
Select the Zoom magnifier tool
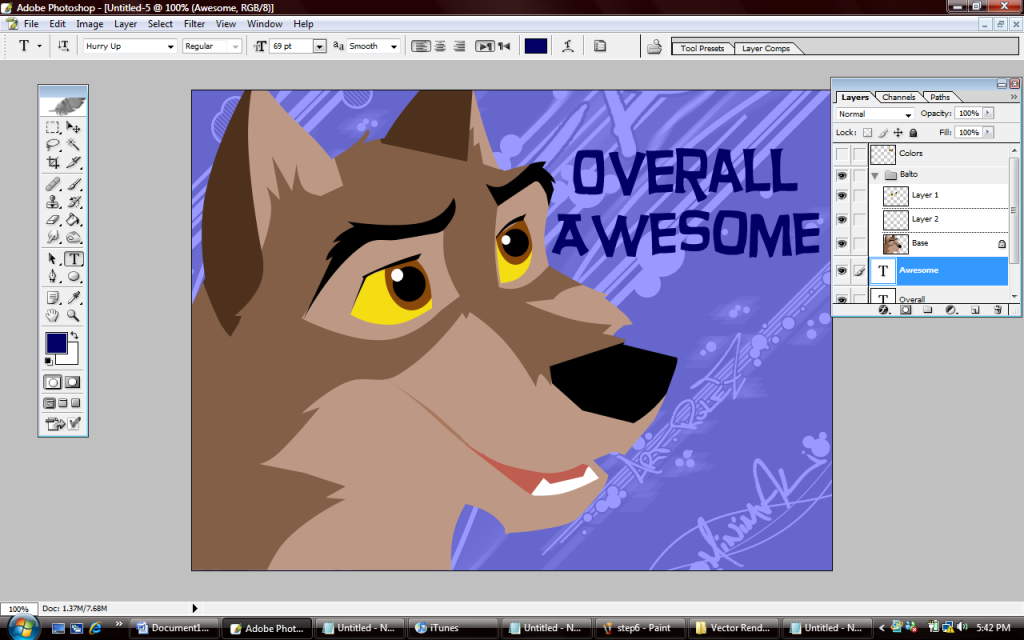73,315
